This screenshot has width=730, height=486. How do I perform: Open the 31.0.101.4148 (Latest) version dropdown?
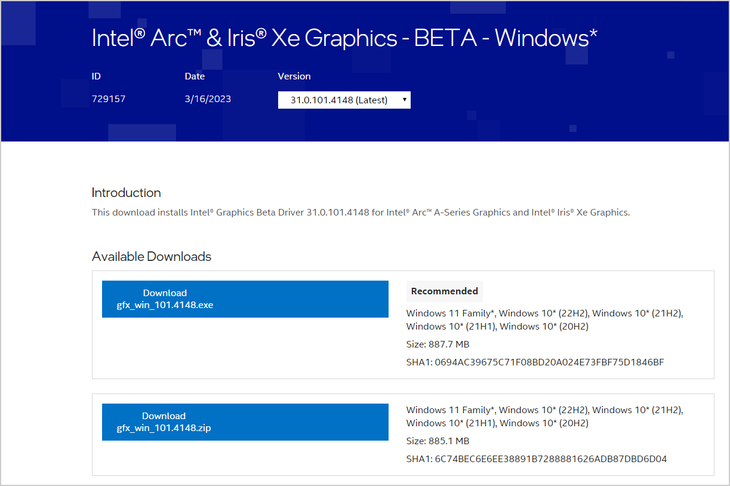(x=344, y=100)
